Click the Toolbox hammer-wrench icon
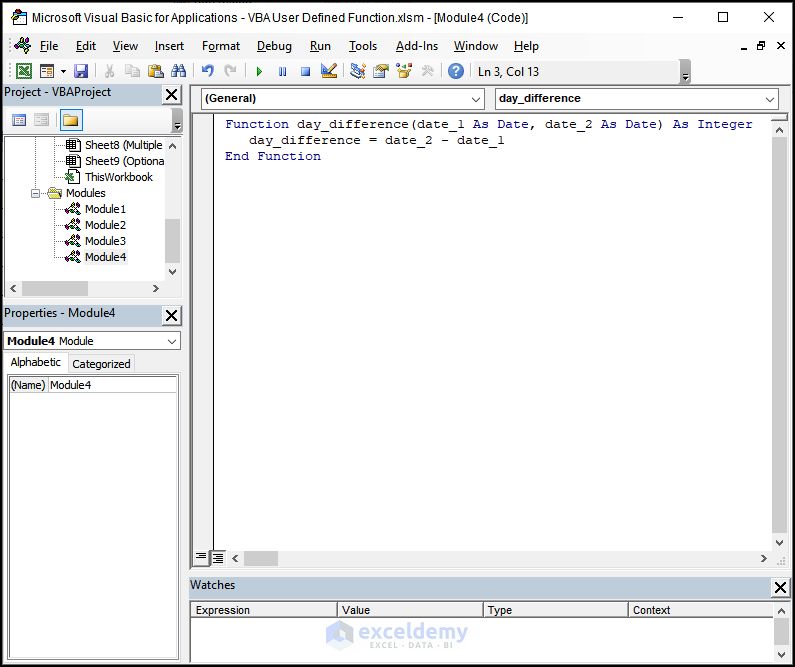This screenshot has width=795, height=667. pyautogui.click(x=427, y=71)
